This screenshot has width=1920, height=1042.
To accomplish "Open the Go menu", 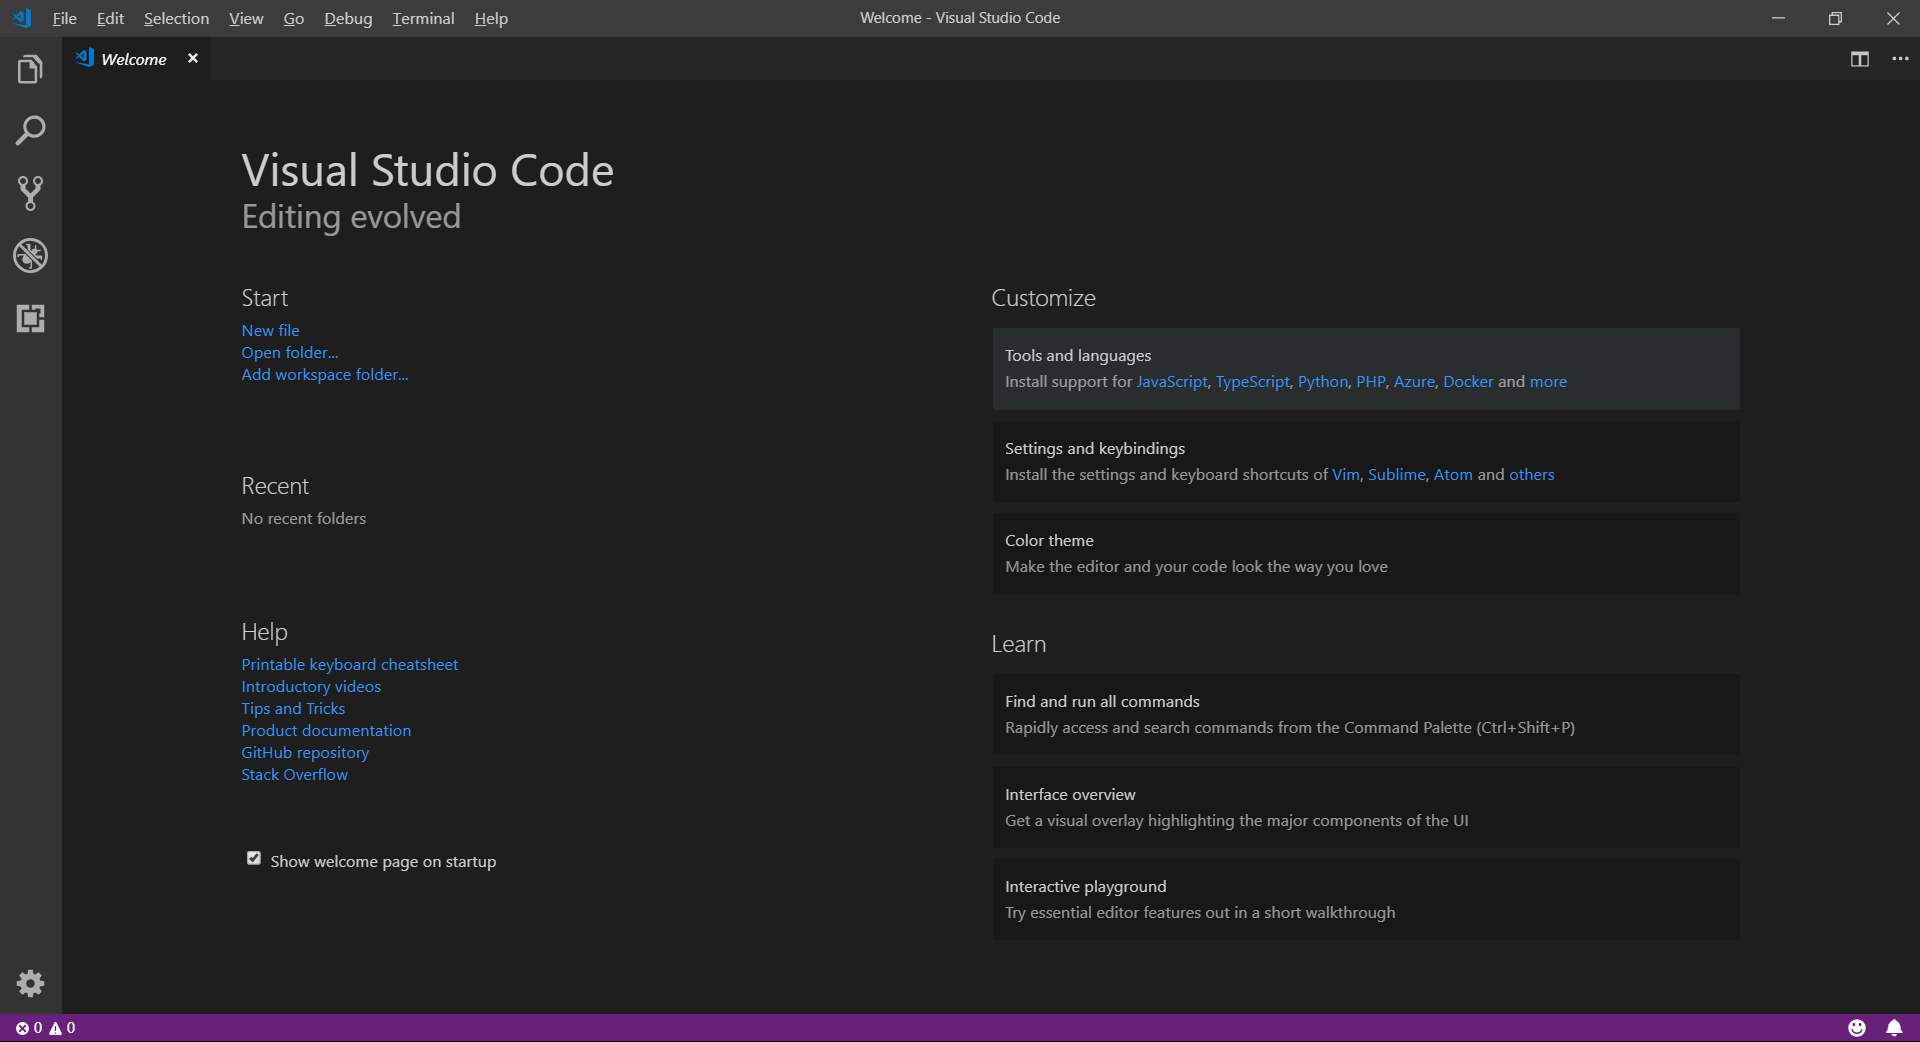I will tap(293, 18).
